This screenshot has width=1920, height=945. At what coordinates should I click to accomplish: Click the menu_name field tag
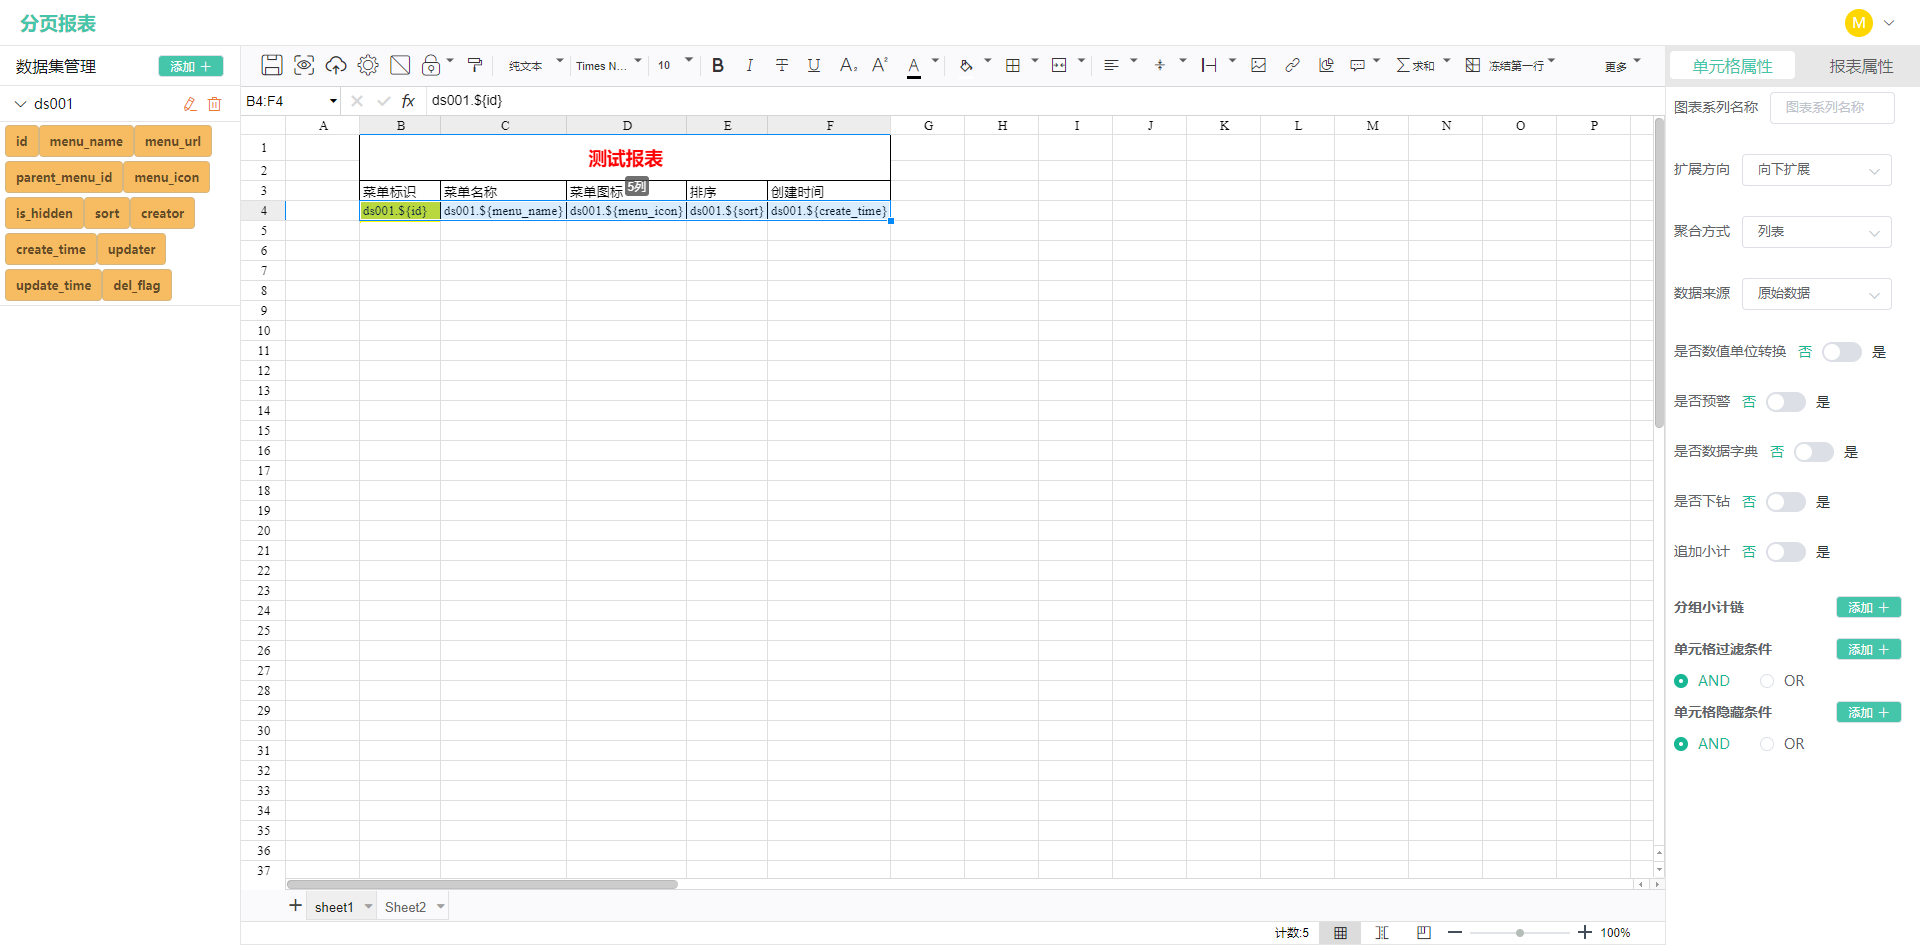pos(86,142)
